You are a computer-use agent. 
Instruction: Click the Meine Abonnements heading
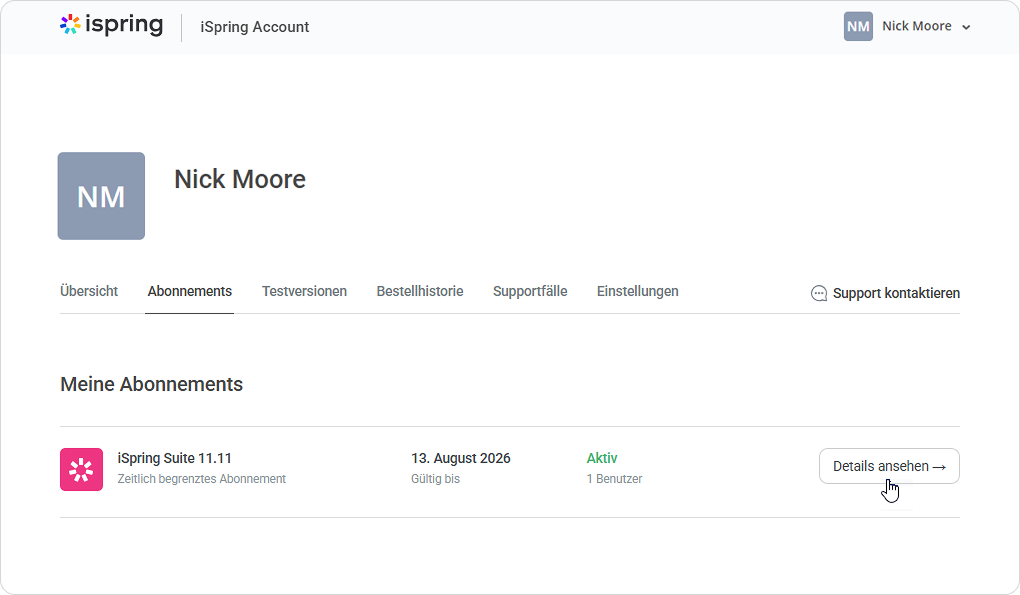pos(152,384)
